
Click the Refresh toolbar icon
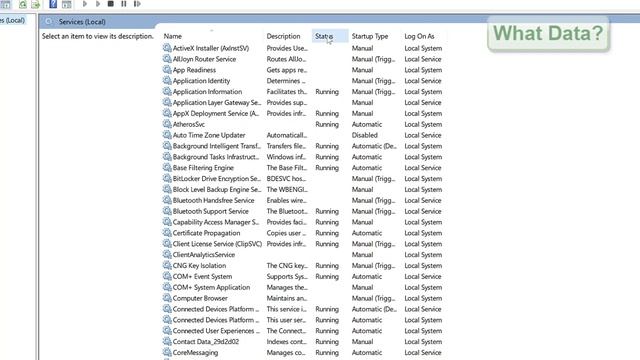(x=23, y=4)
